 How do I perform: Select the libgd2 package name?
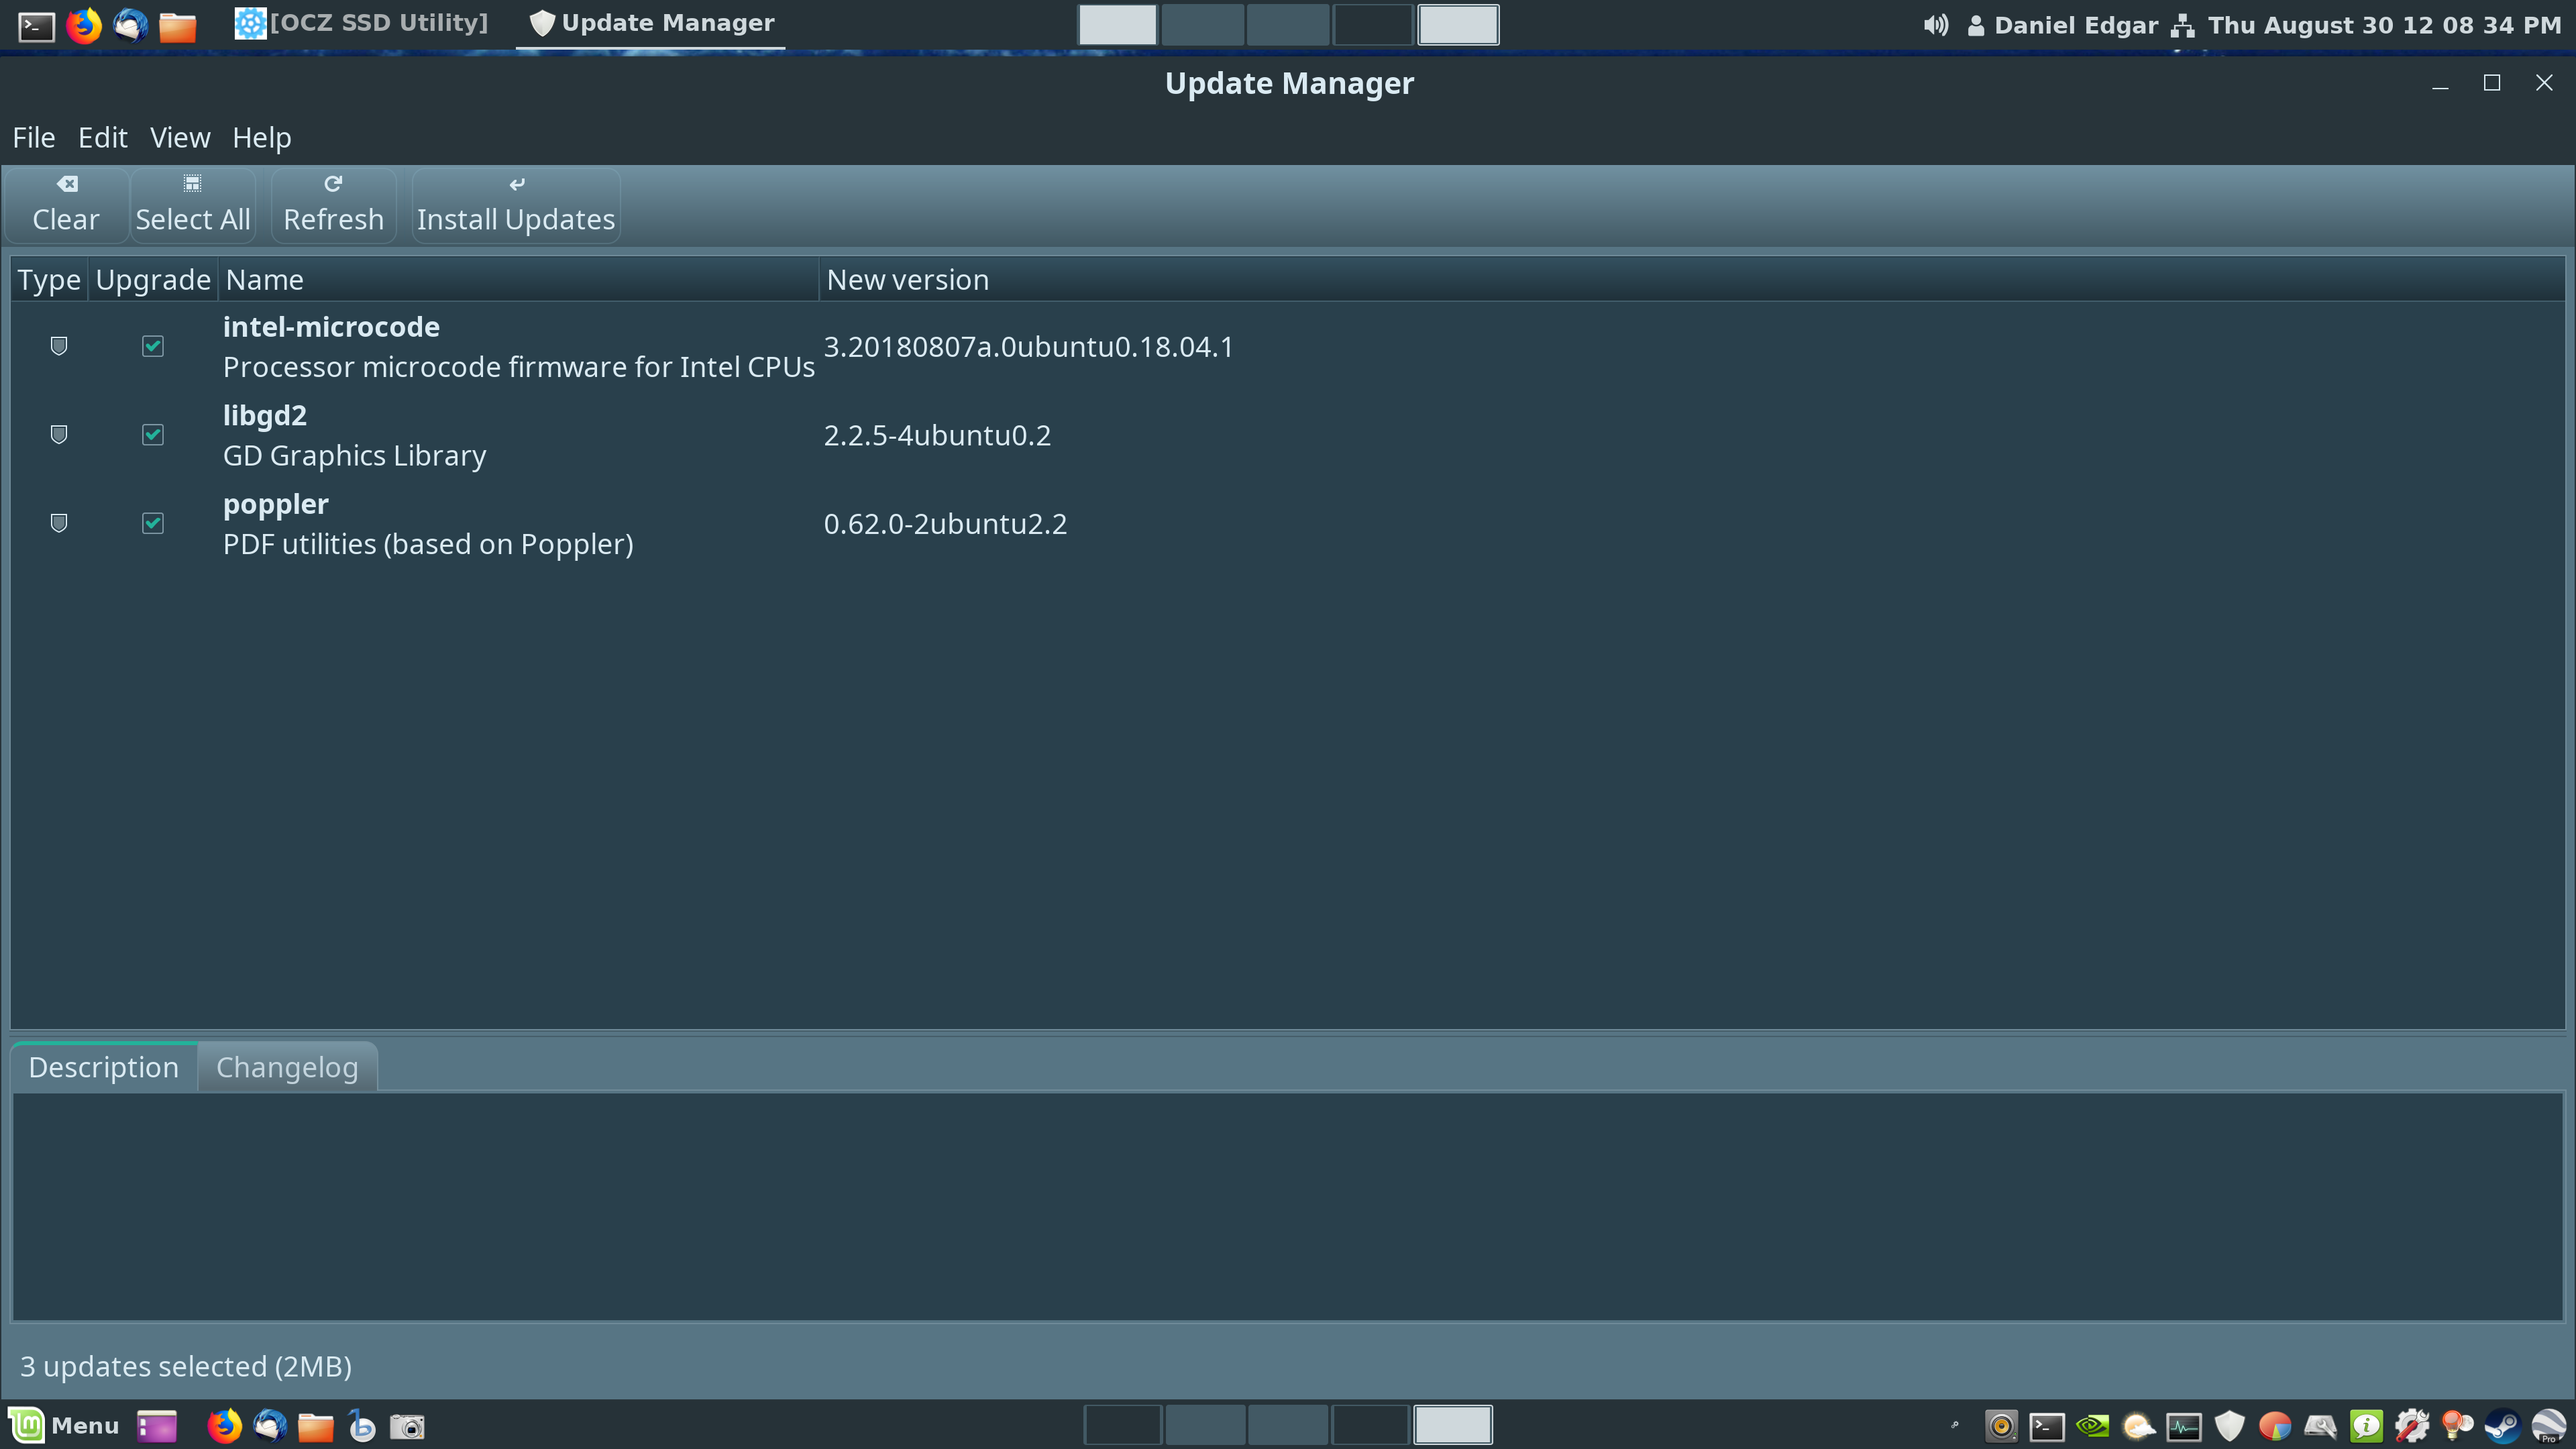pos(265,415)
